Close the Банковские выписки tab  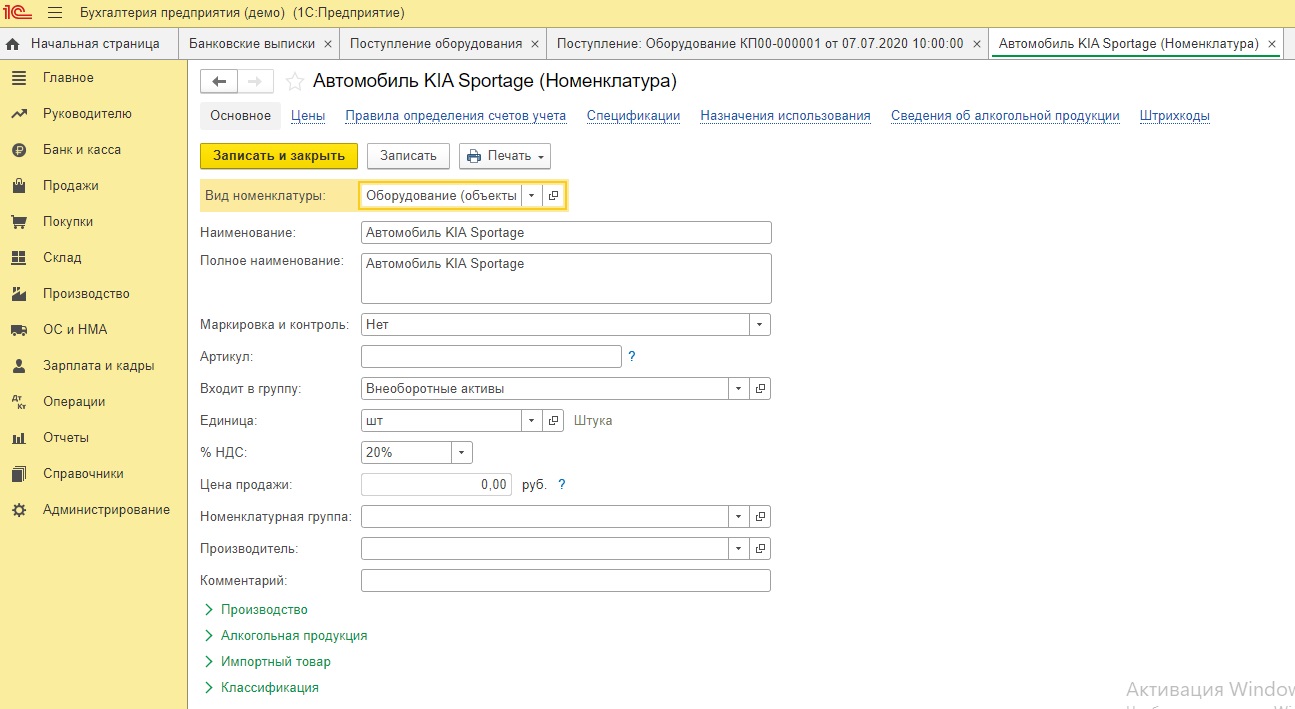pyautogui.click(x=326, y=44)
